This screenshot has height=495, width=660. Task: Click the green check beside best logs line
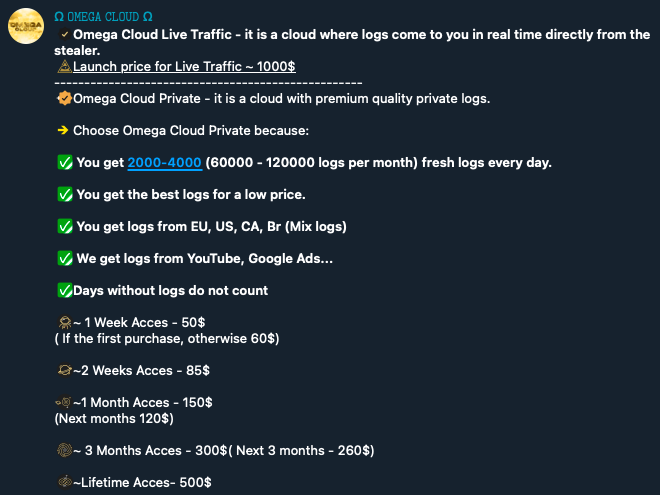tap(65, 194)
